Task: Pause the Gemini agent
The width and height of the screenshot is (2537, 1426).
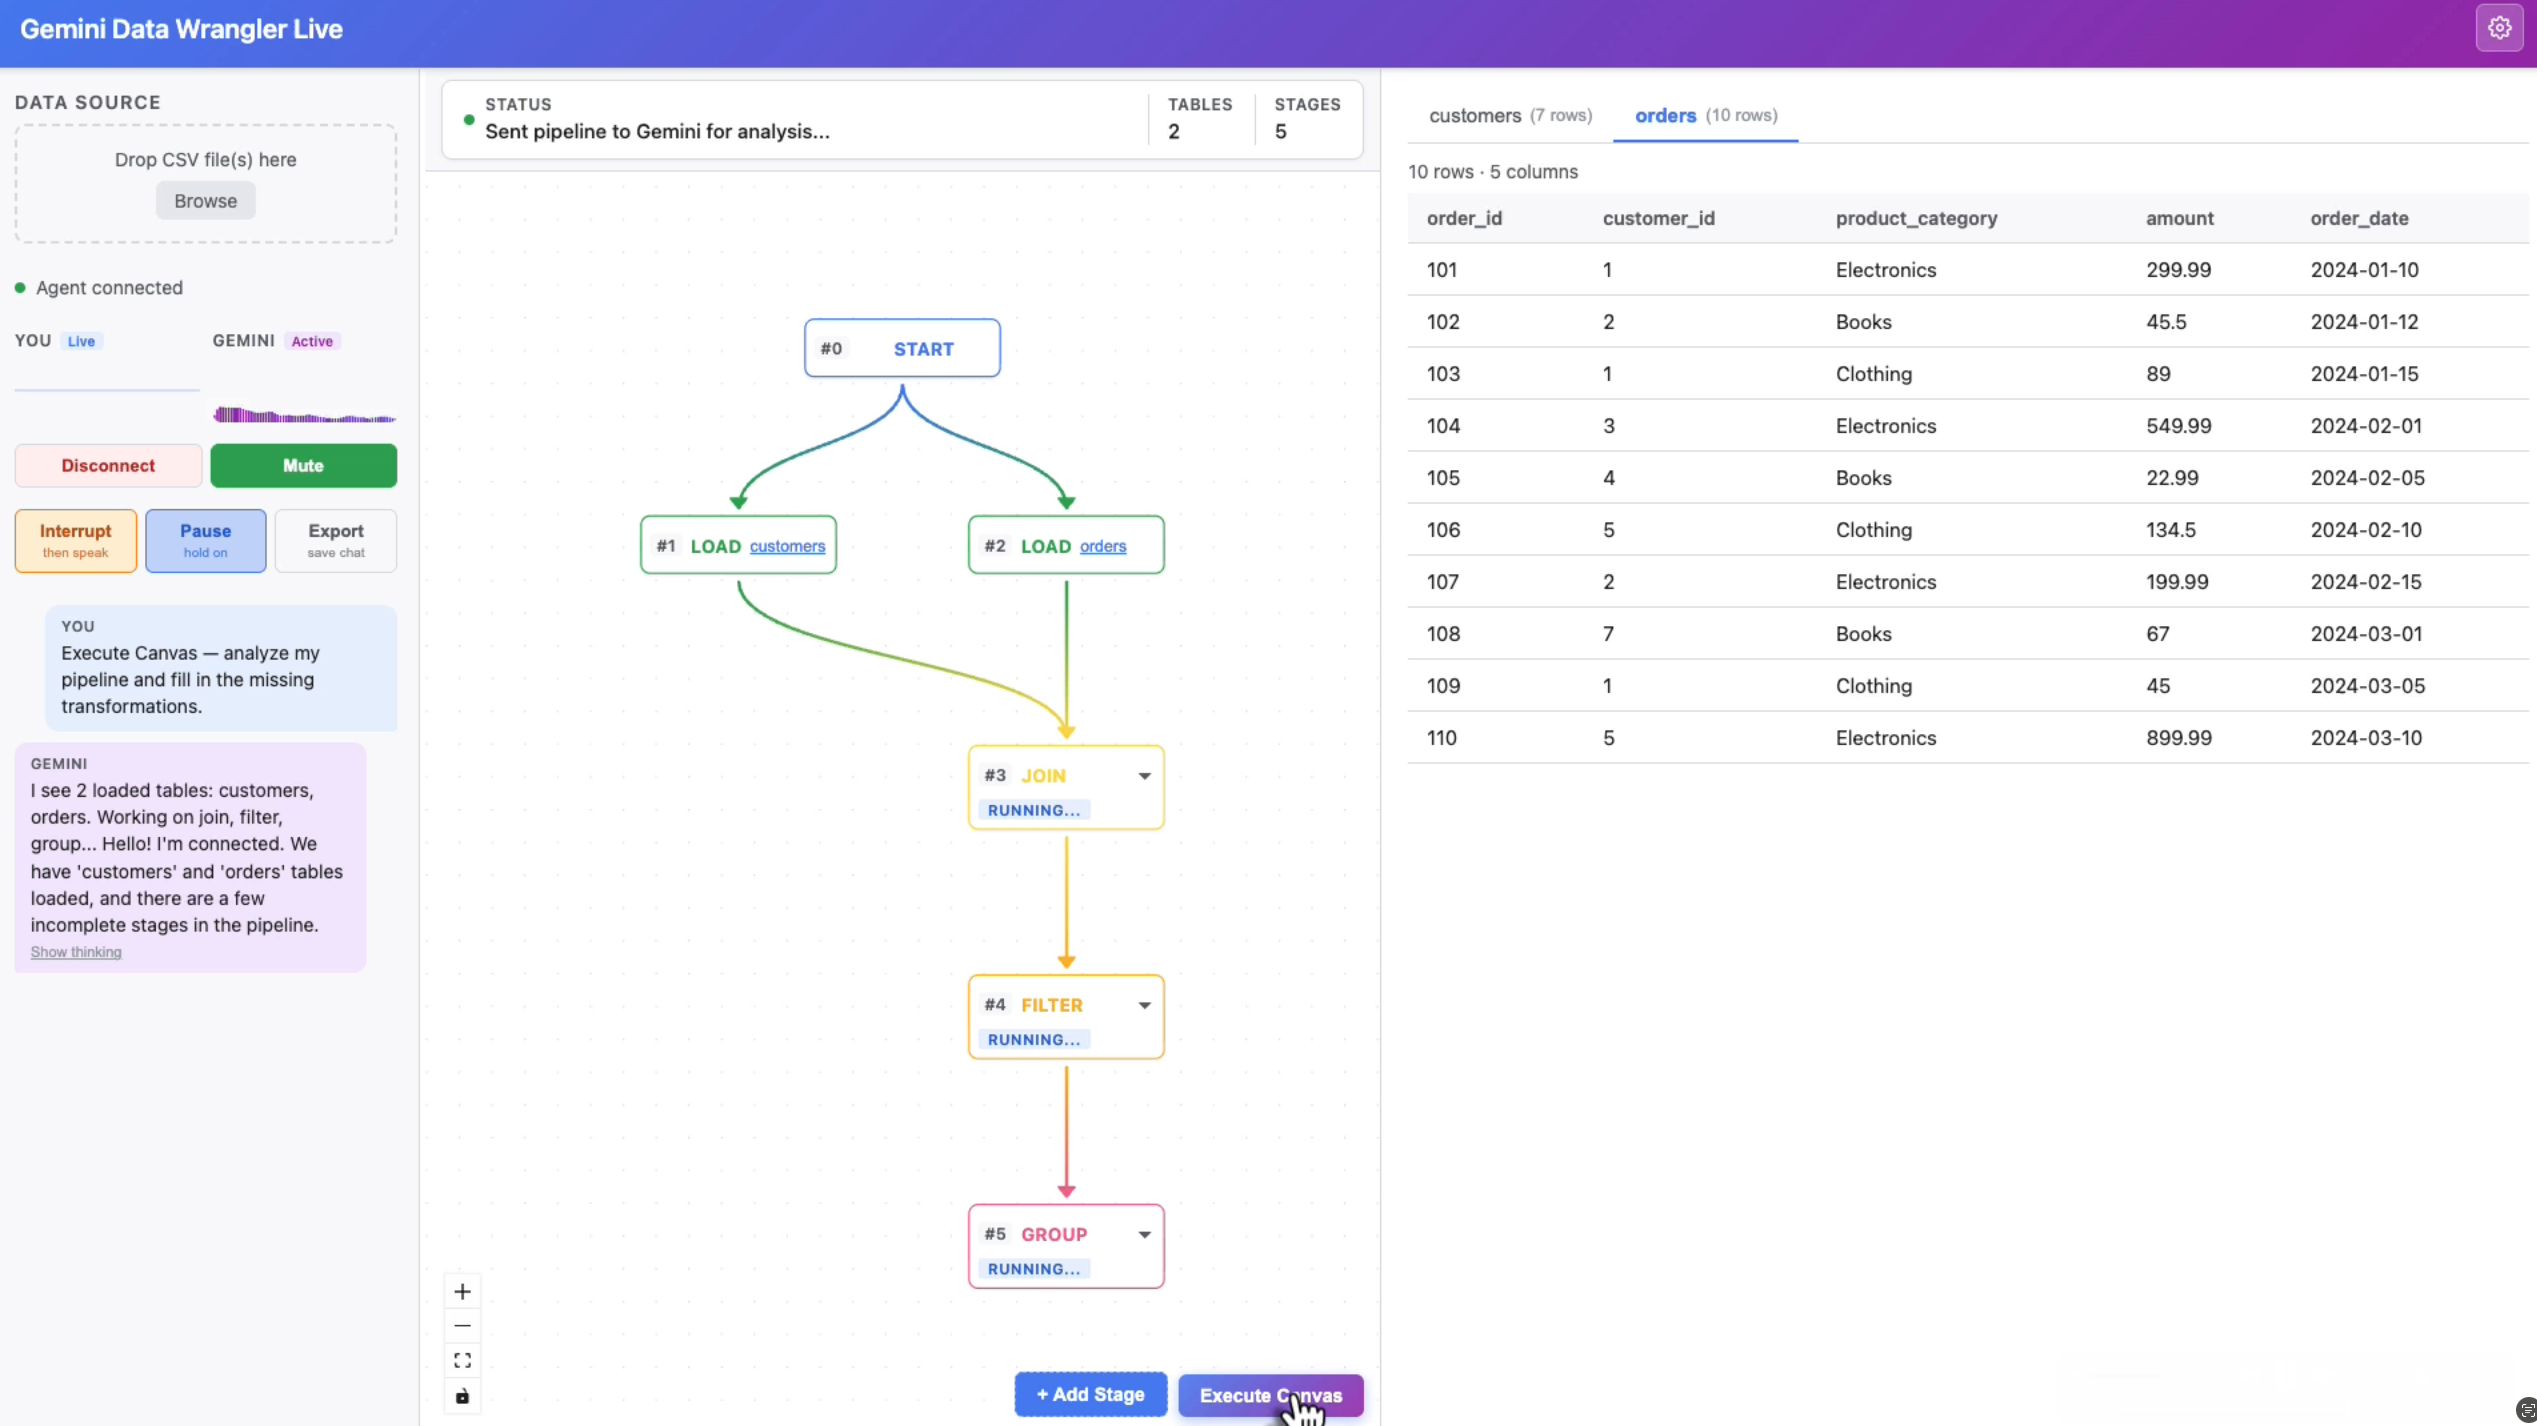Action: pyautogui.click(x=205, y=540)
